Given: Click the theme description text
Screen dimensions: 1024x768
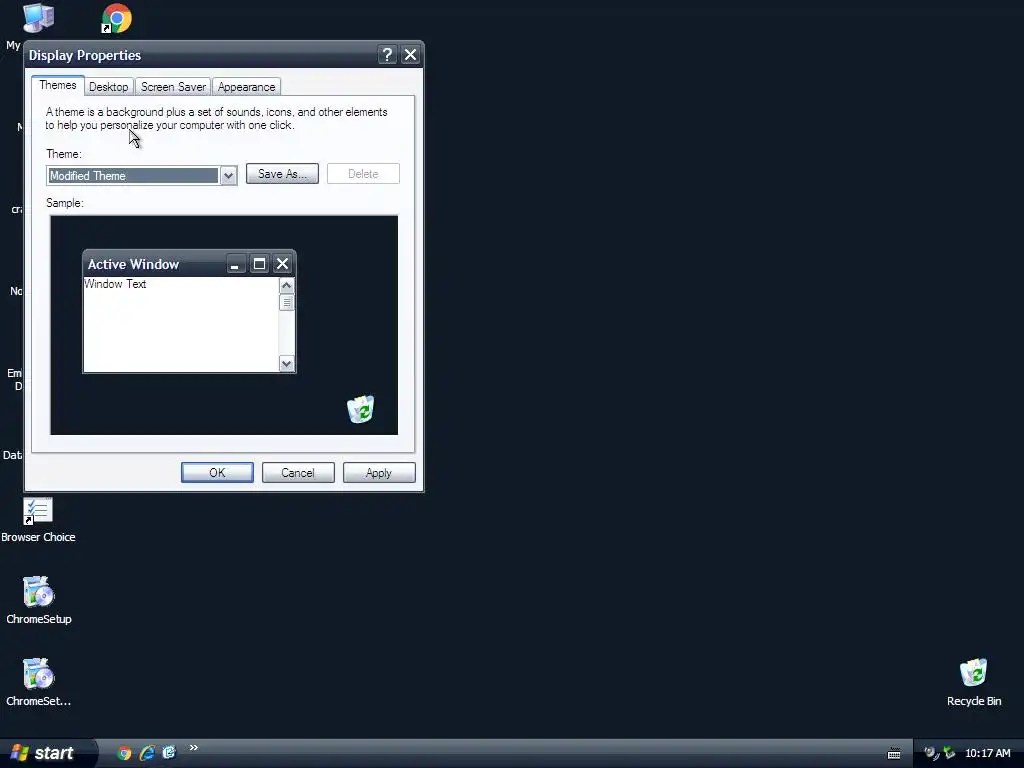Looking at the screenshot, I should click(216, 119).
